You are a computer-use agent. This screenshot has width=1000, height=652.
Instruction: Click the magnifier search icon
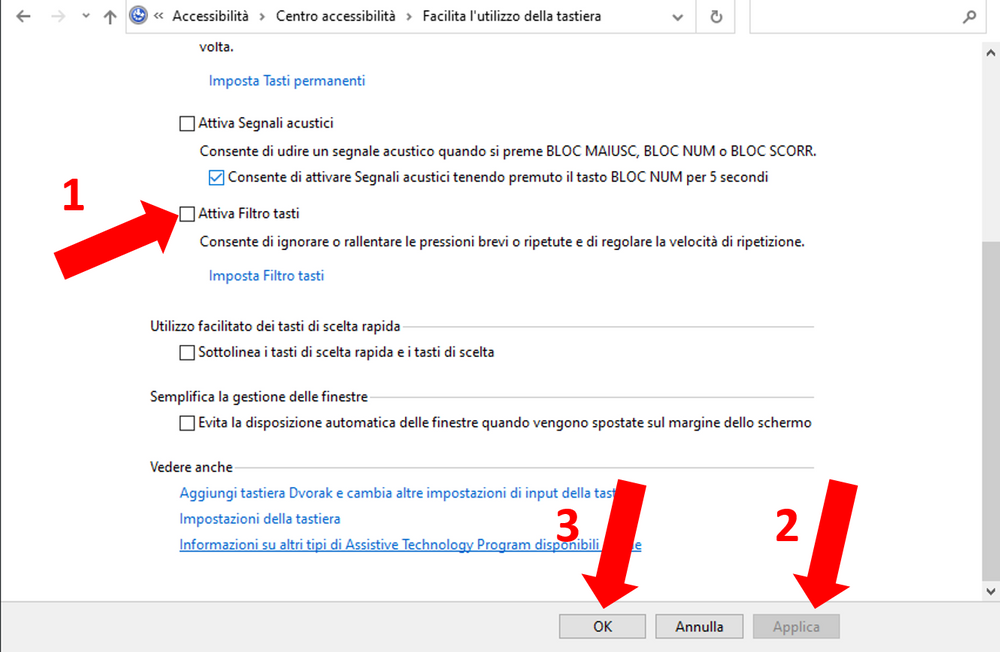969,17
